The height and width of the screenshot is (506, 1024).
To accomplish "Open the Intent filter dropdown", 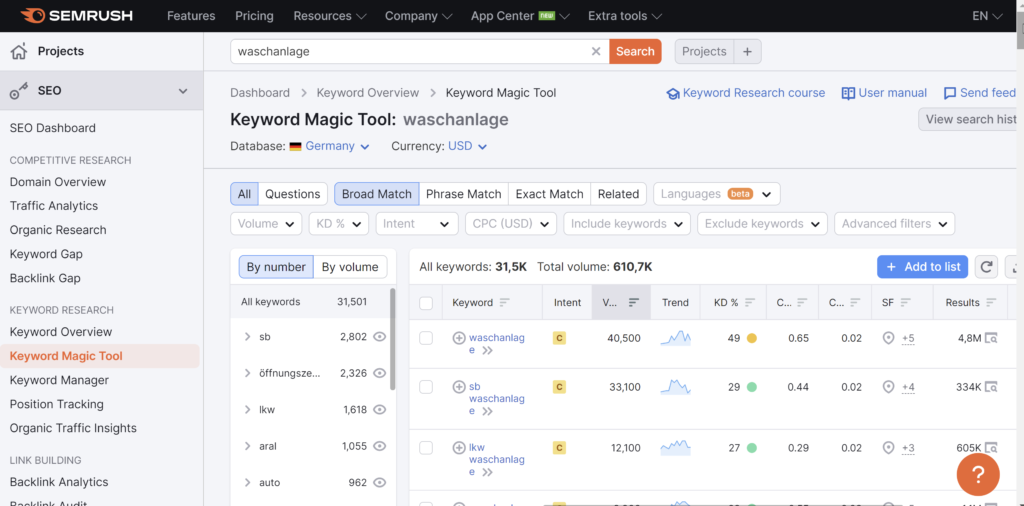I will [x=417, y=223].
